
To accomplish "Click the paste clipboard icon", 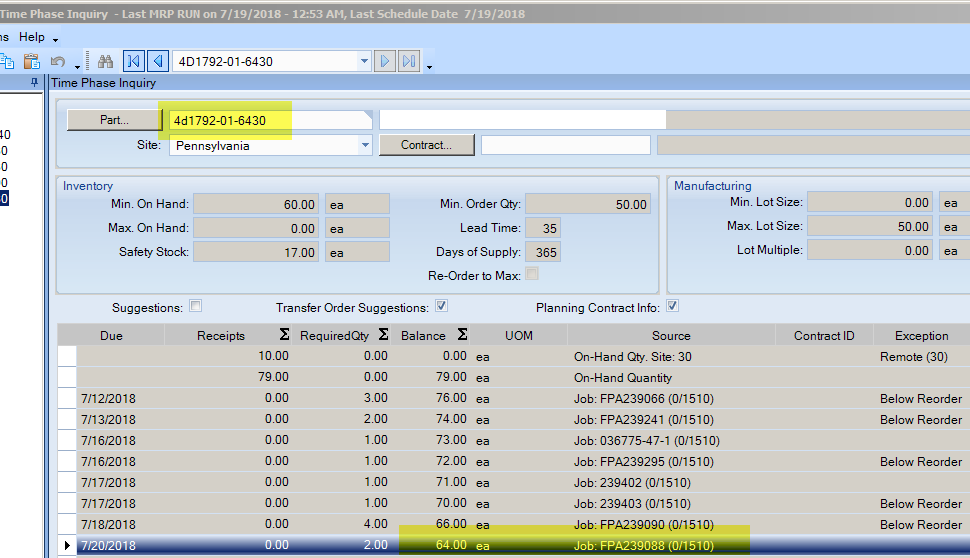I will coord(31,62).
